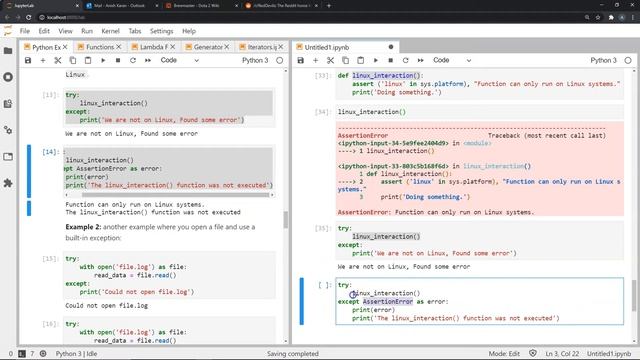Image resolution: width=640 pixels, height=360 pixels.
Task: Copy selected cell in Untitled1 notebook
Action: (345, 60)
